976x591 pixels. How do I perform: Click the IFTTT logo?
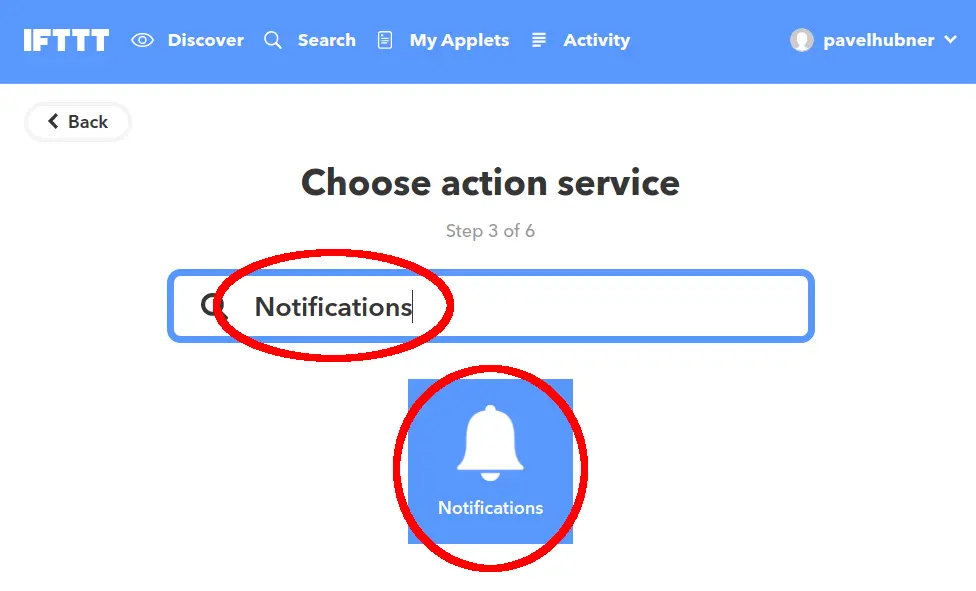pyautogui.click(x=66, y=40)
